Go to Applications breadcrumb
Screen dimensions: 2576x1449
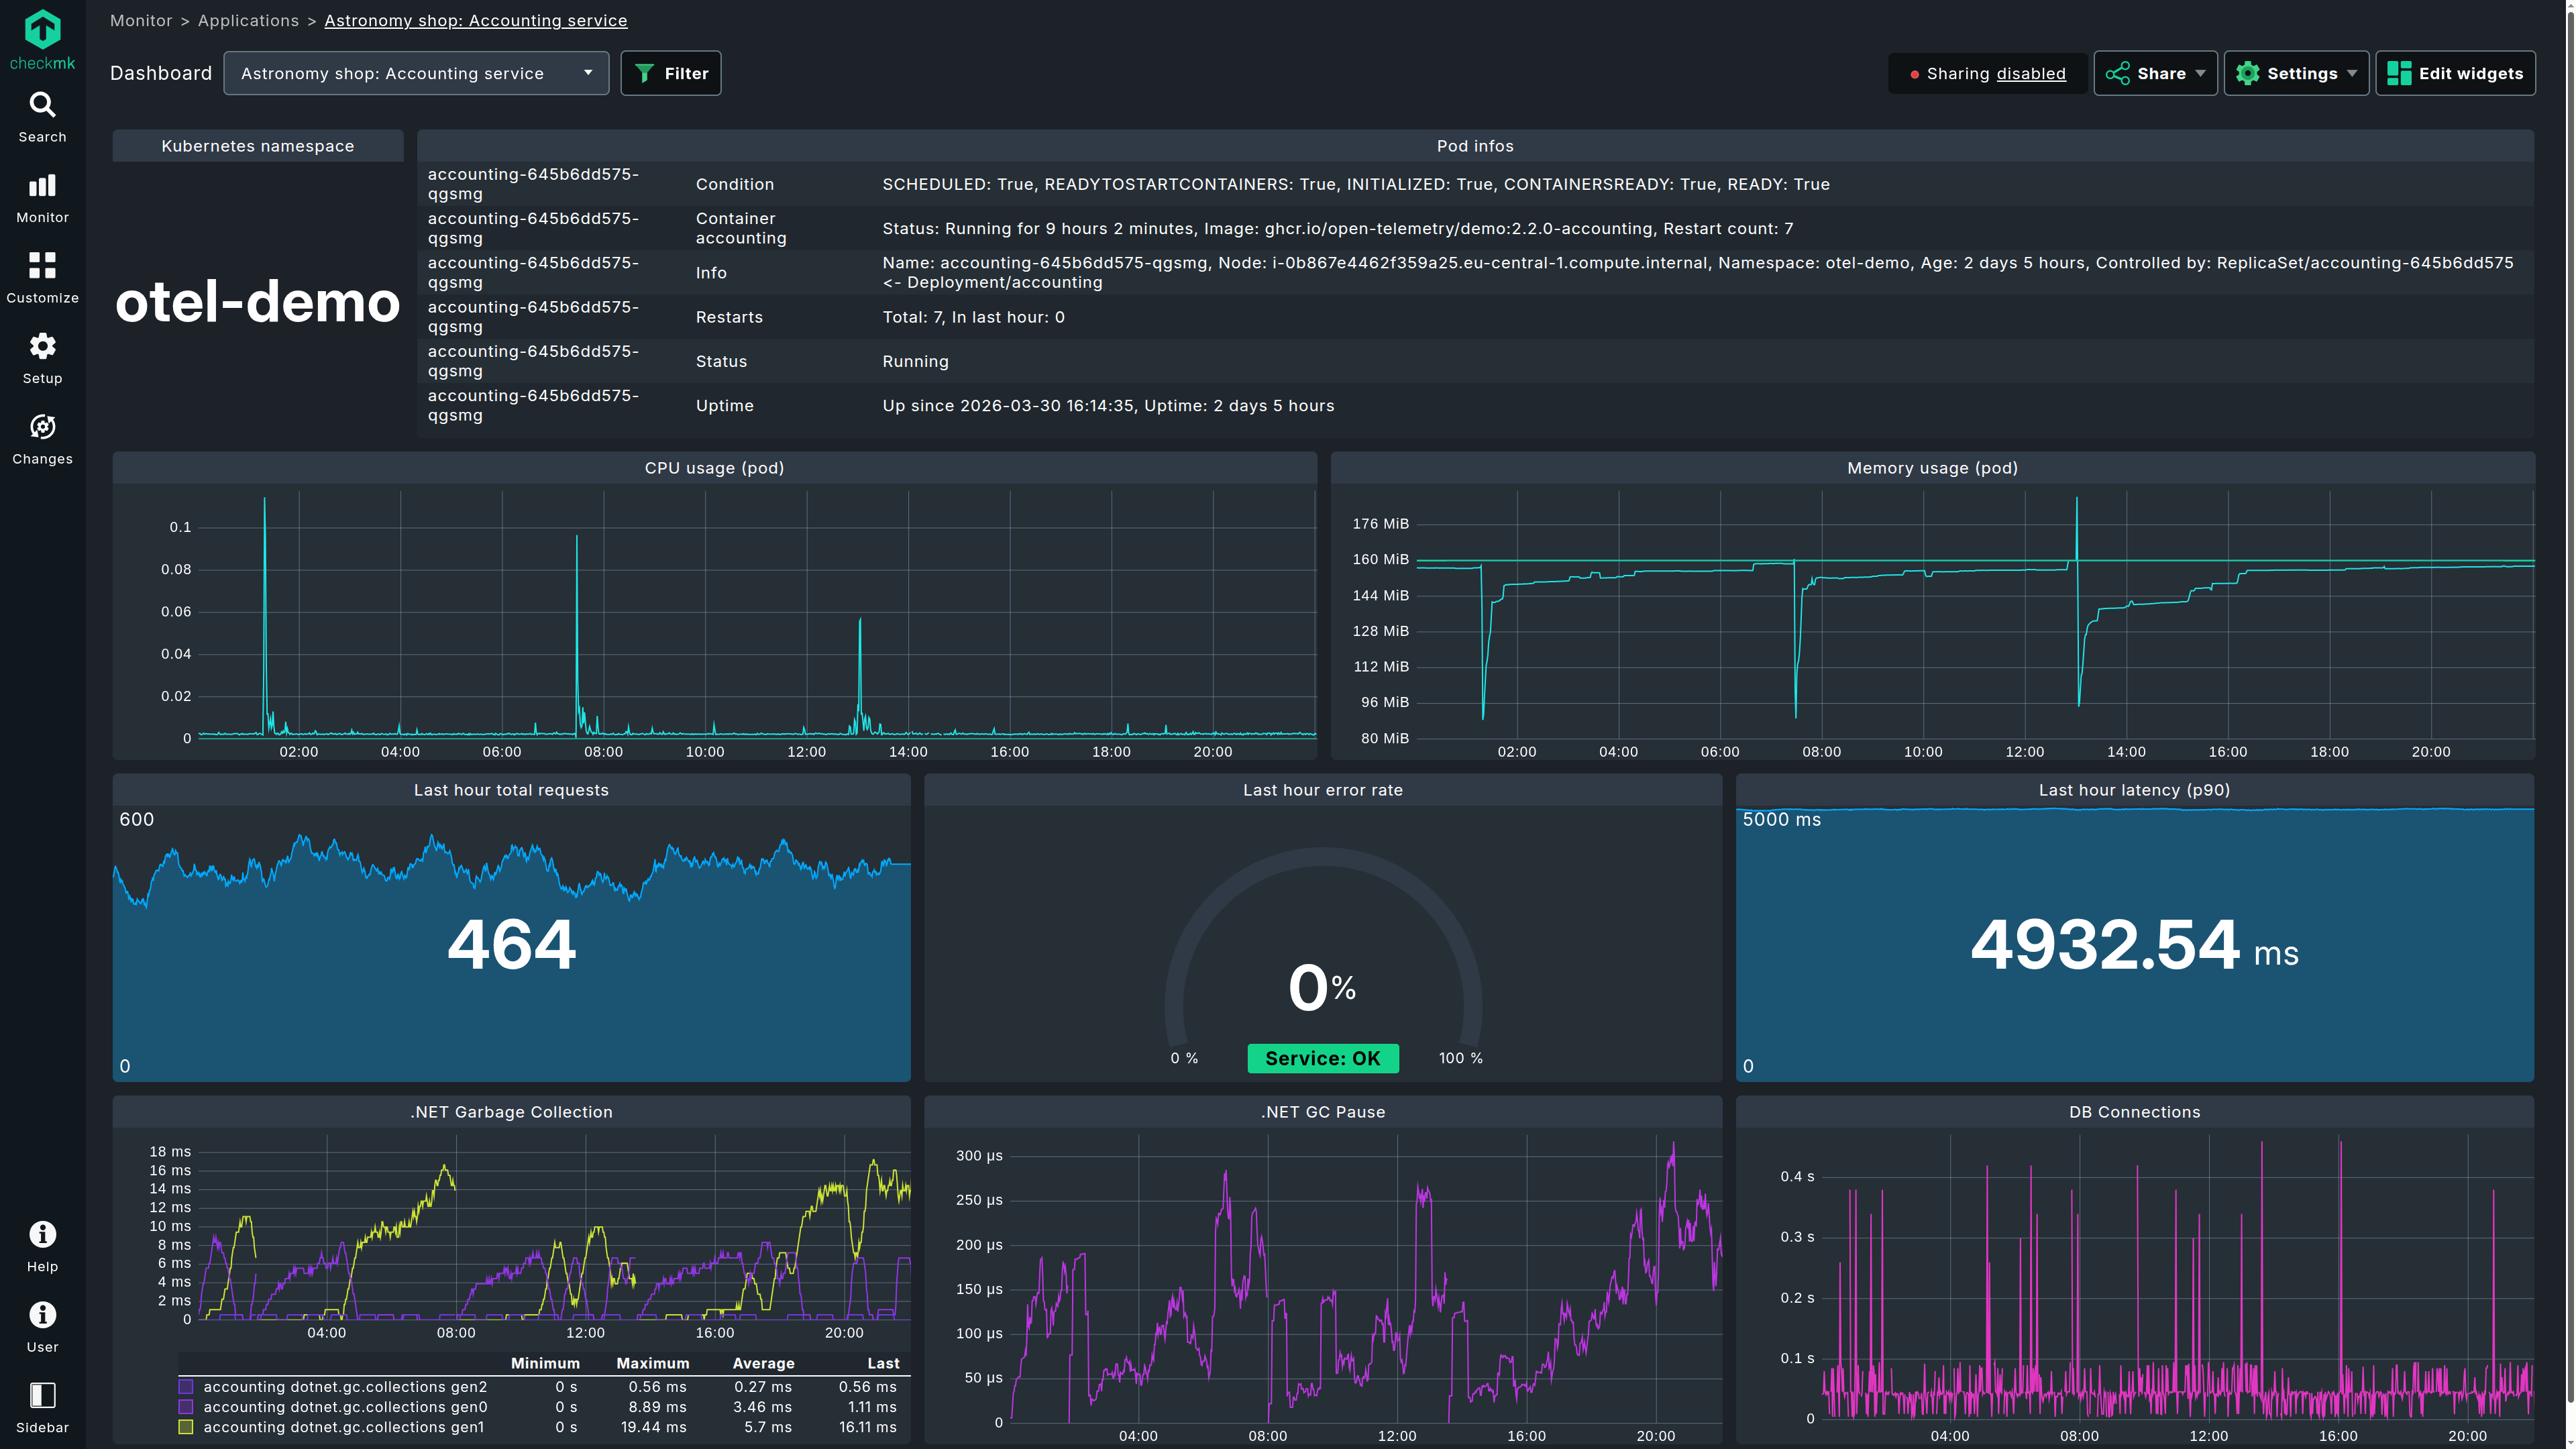pos(248,21)
